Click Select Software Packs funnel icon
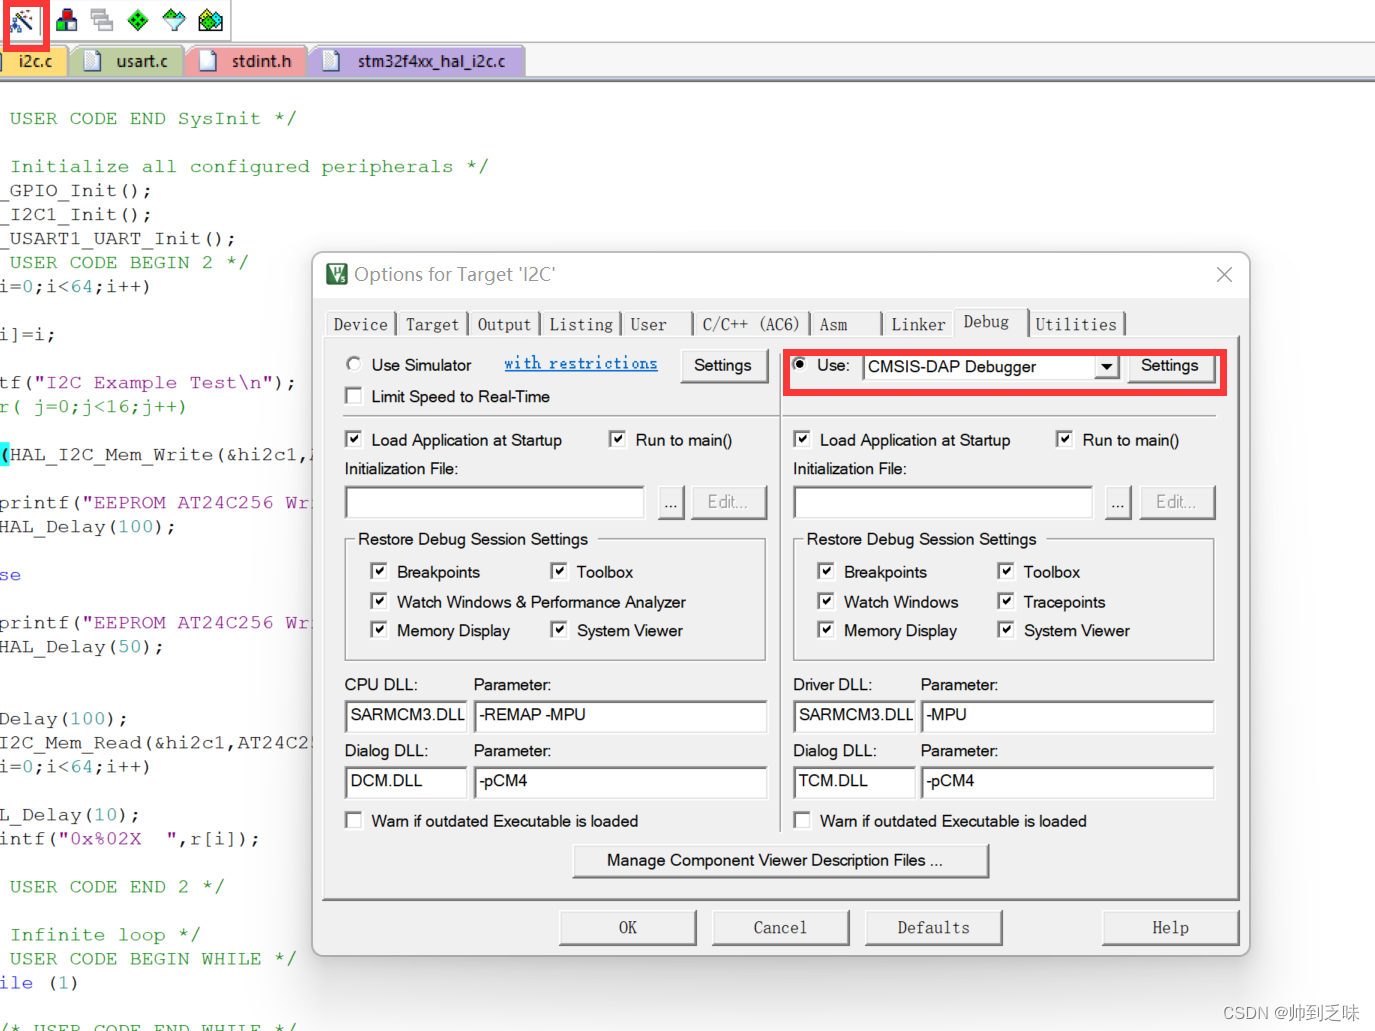The height and width of the screenshot is (1031, 1375). (x=174, y=20)
